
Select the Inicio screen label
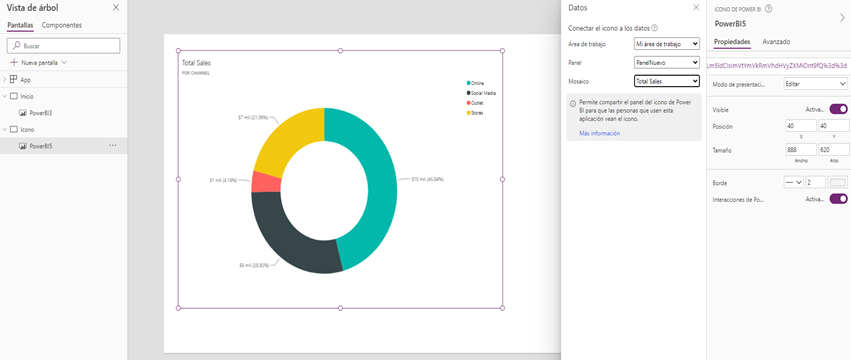(x=27, y=96)
